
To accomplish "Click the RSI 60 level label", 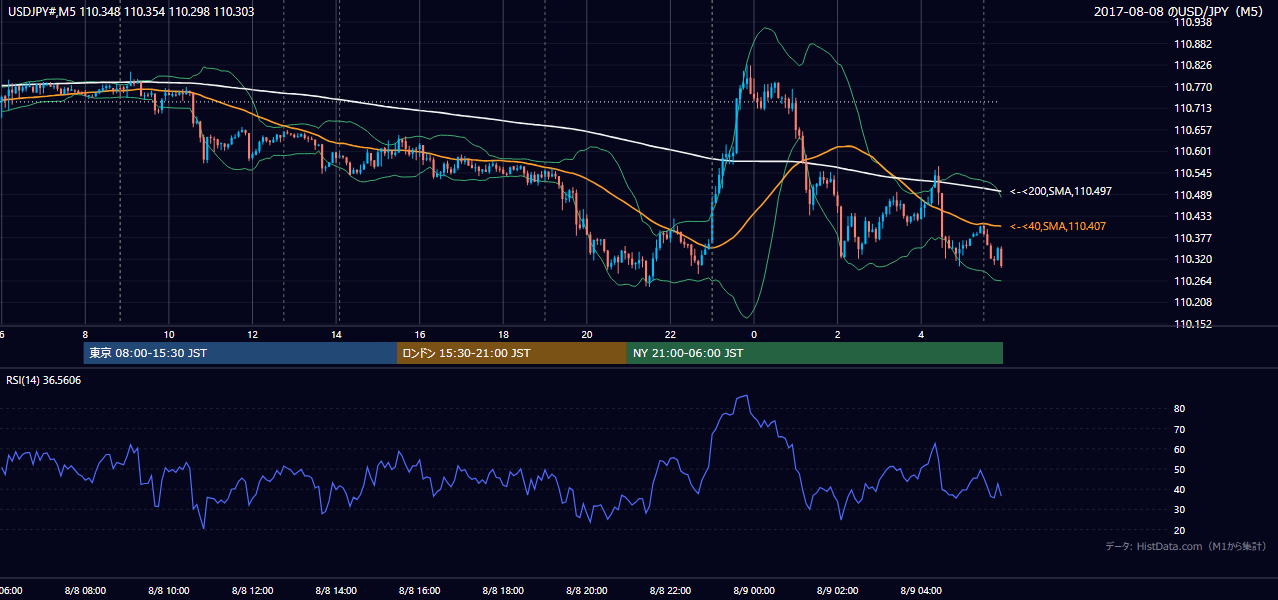I will pyautogui.click(x=1180, y=449).
